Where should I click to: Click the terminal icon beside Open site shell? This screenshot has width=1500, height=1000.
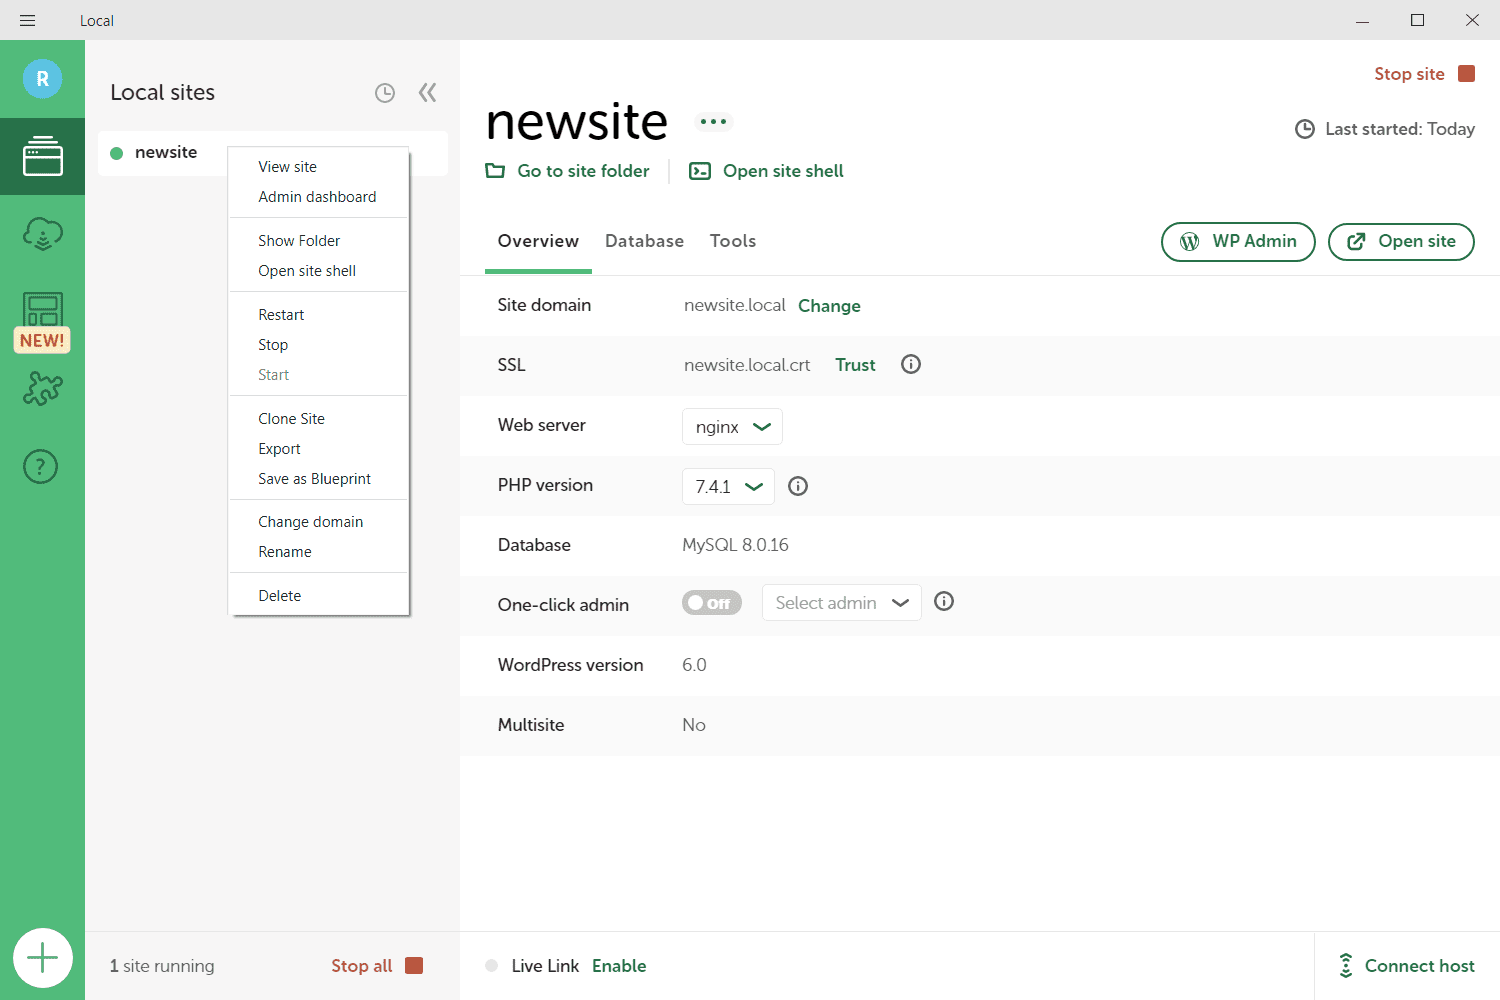tap(700, 171)
